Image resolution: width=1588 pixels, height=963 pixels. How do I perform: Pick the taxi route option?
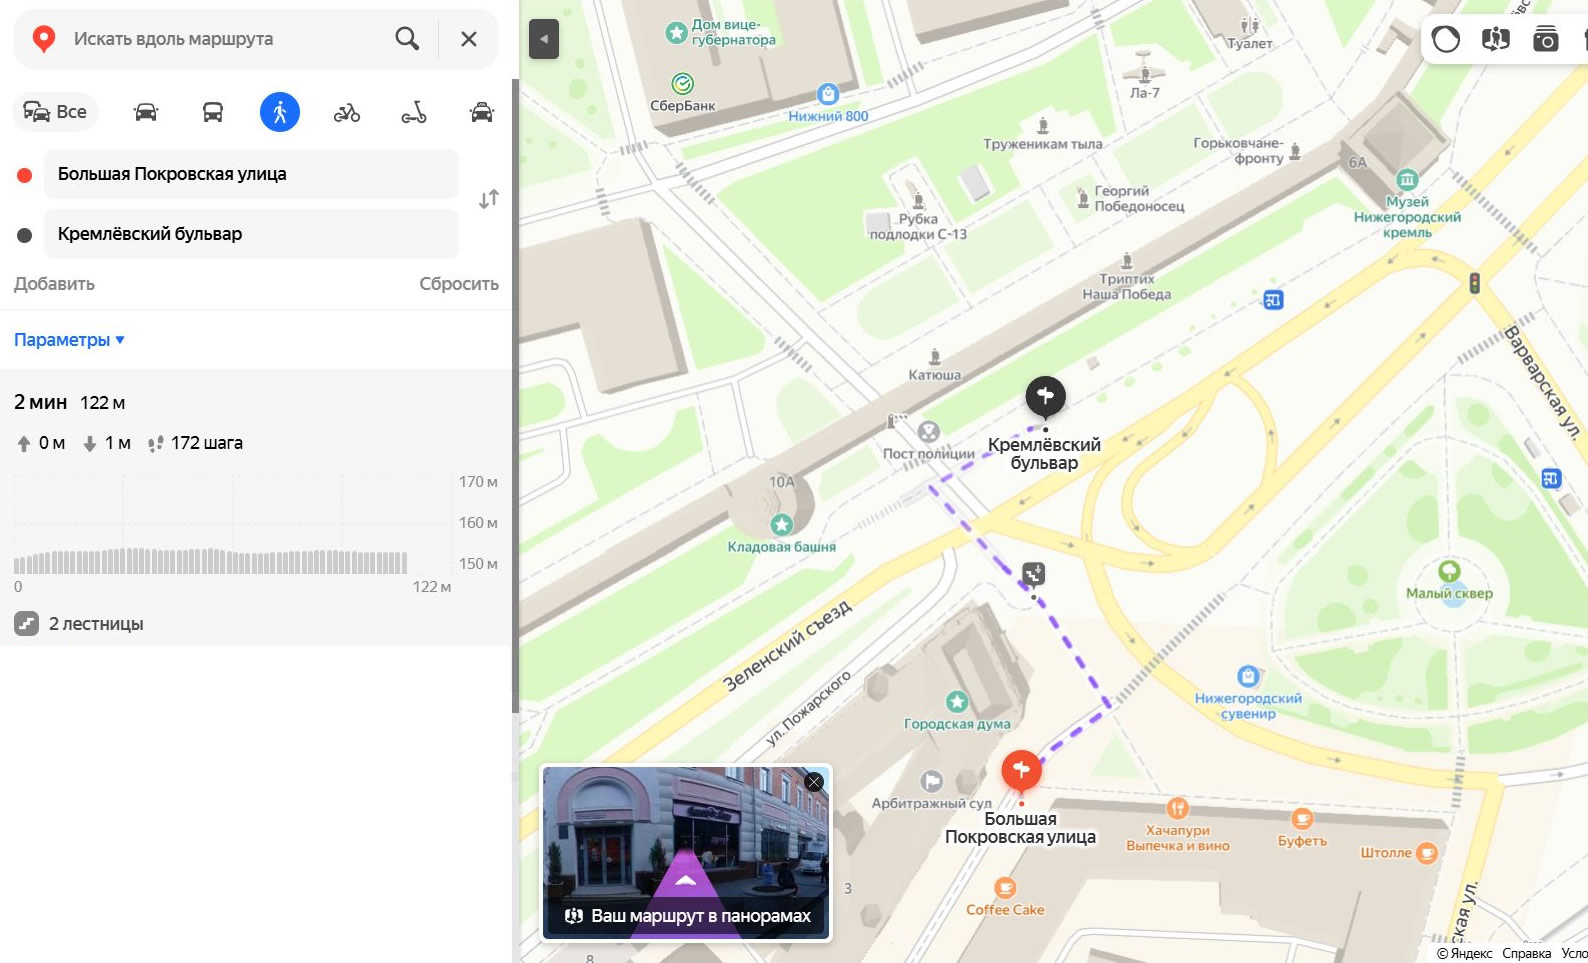point(482,112)
